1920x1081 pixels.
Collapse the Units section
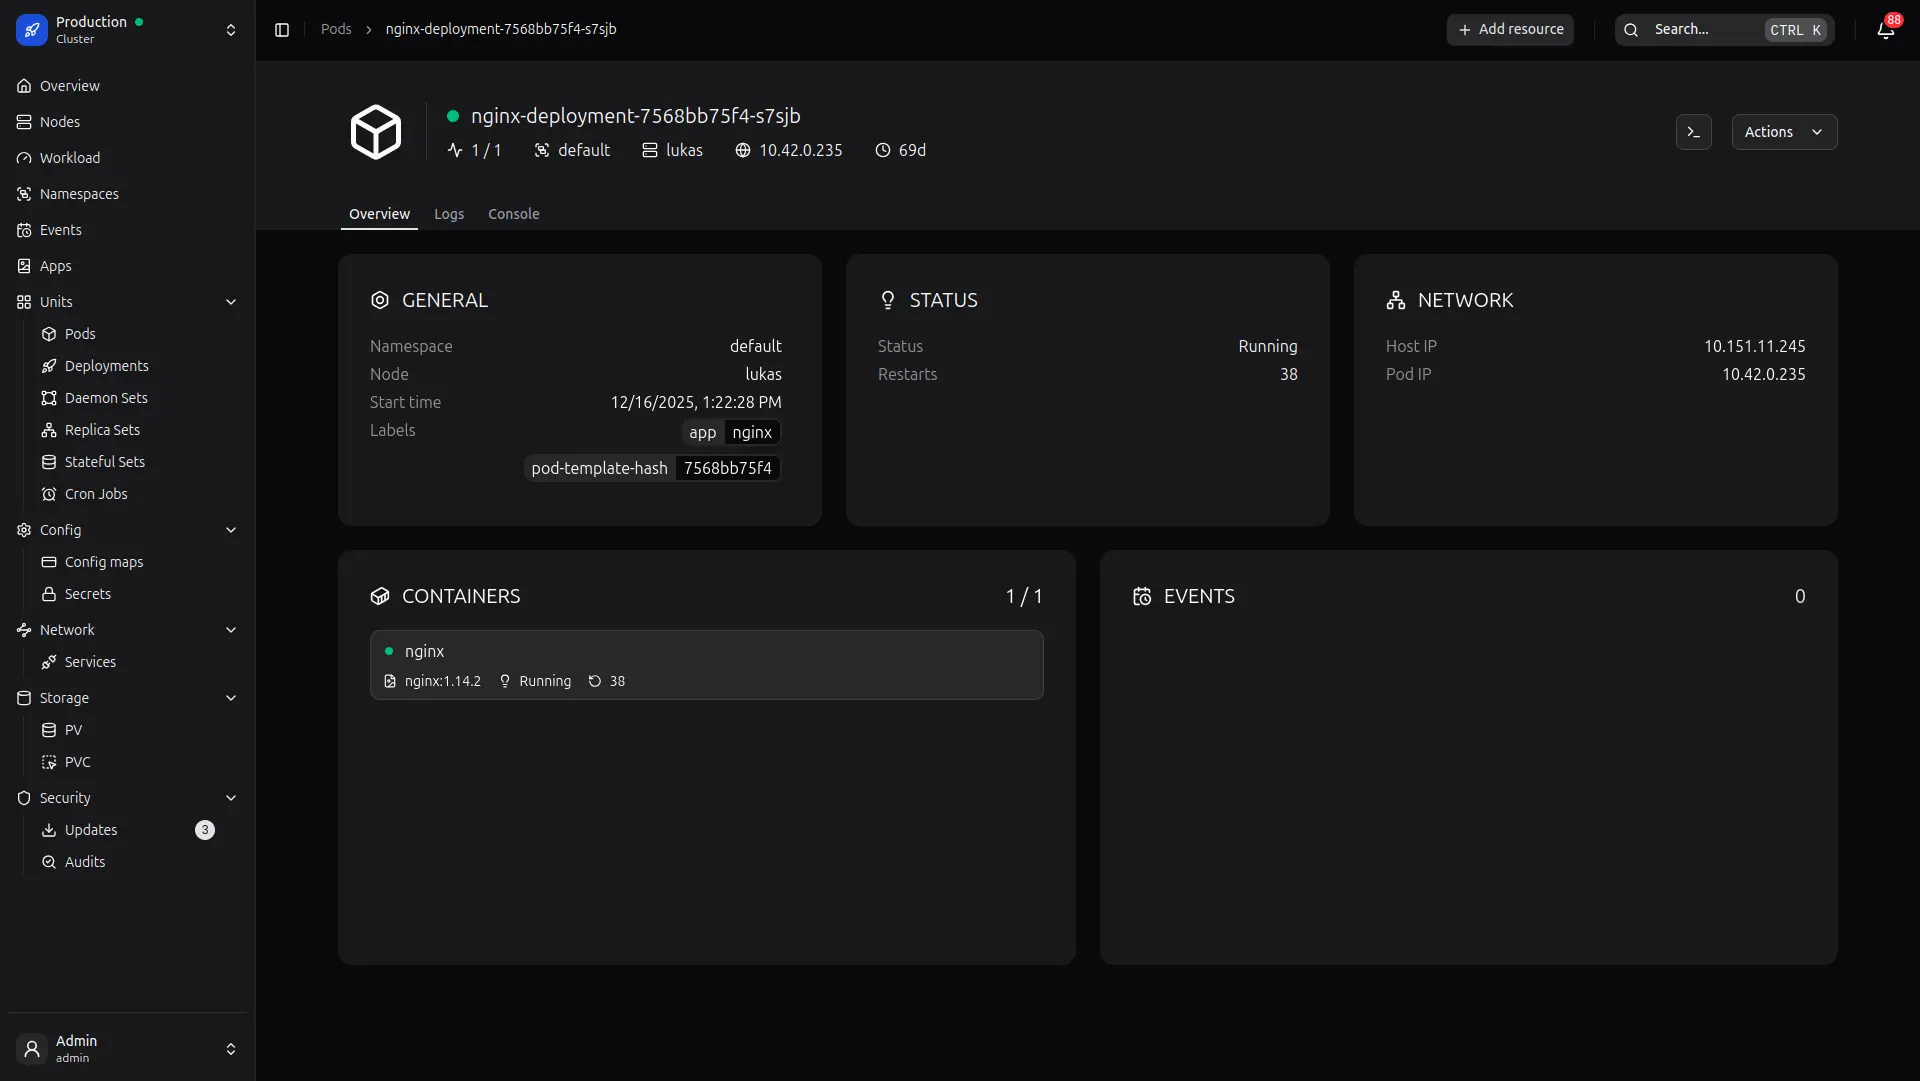pyautogui.click(x=231, y=302)
